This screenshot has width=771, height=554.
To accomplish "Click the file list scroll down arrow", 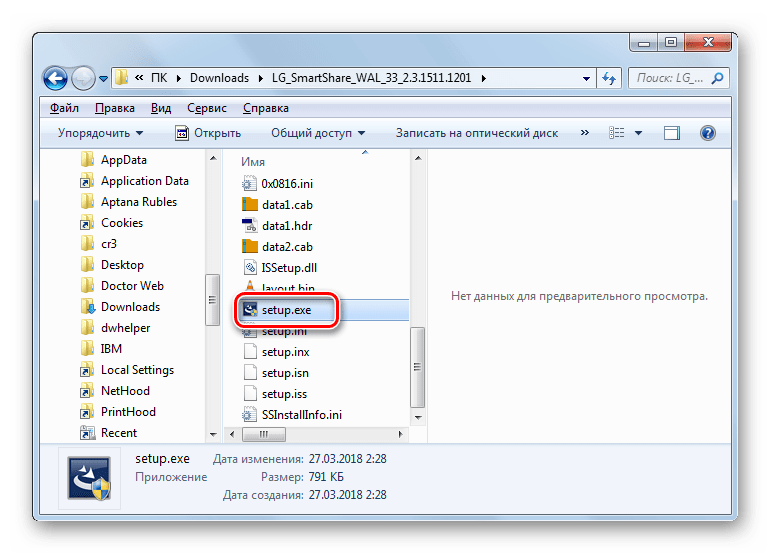I will click(x=418, y=418).
